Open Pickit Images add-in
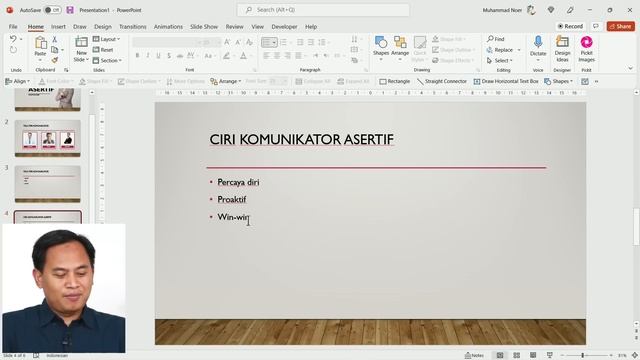This screenshot has width=640, height=360. click(x=587, y=49)
